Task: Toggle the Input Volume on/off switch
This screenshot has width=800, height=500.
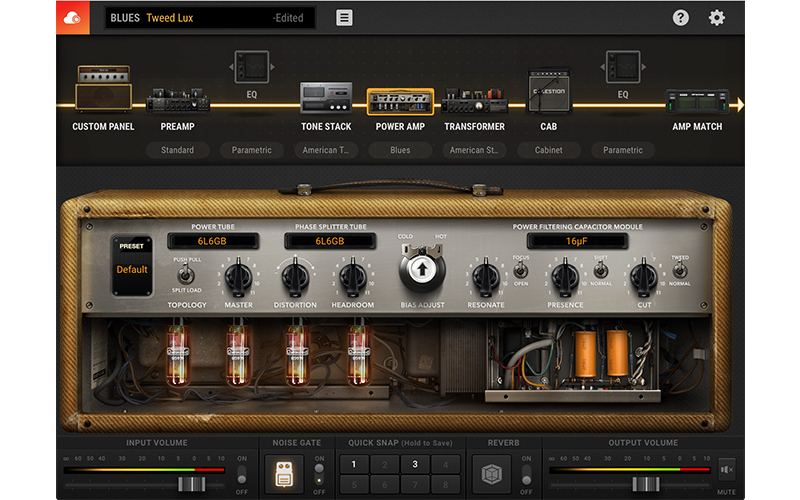Action: click(x=242, y=474)
